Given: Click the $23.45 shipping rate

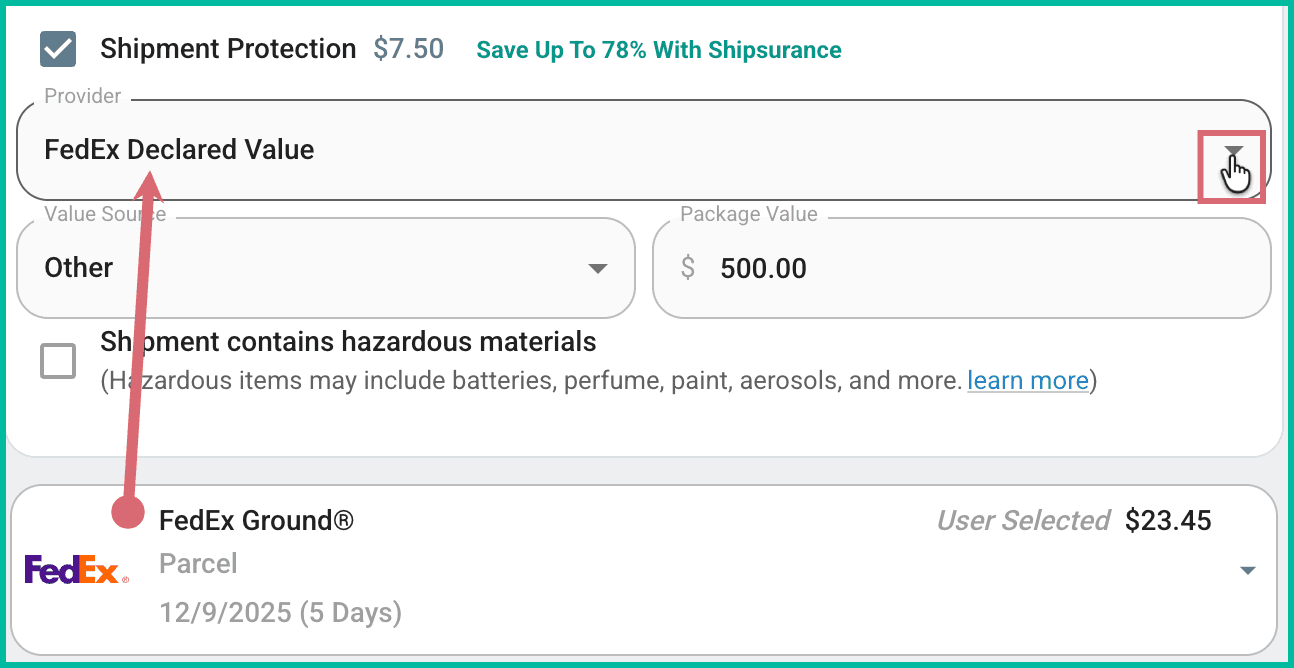Looking at the screenshot, I should [1168, 521].
